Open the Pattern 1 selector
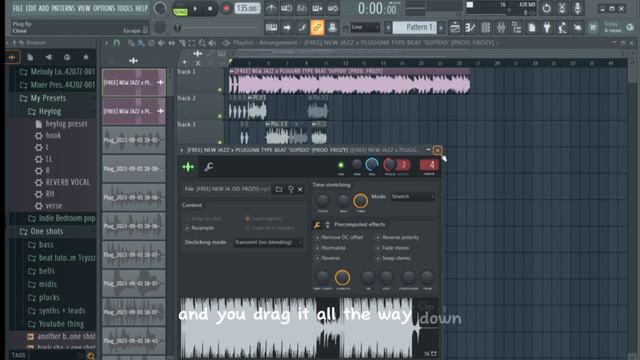The height and width of the screenshot is (360, 640). (x=415, y=27)
